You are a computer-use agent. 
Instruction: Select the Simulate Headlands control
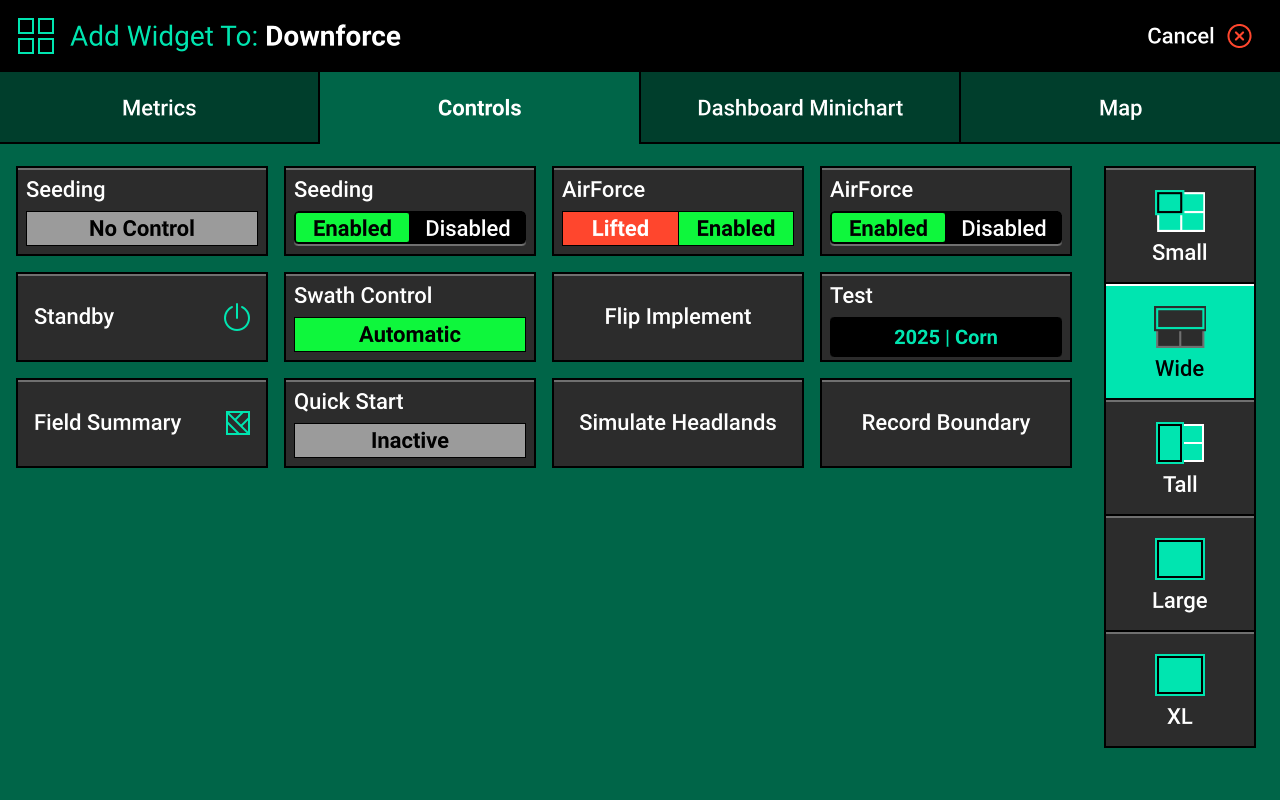[677, 422]
